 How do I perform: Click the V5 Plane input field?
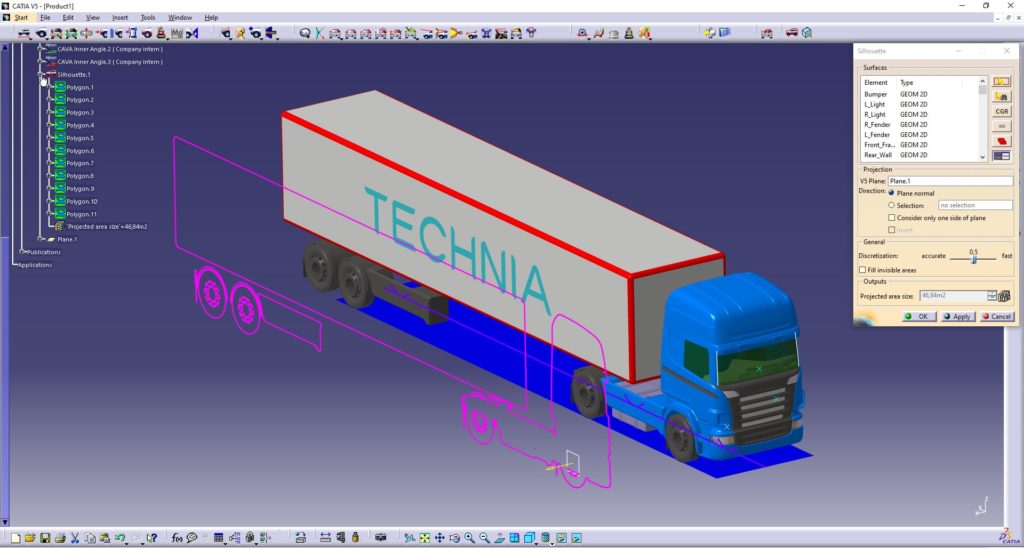(950, 181)
